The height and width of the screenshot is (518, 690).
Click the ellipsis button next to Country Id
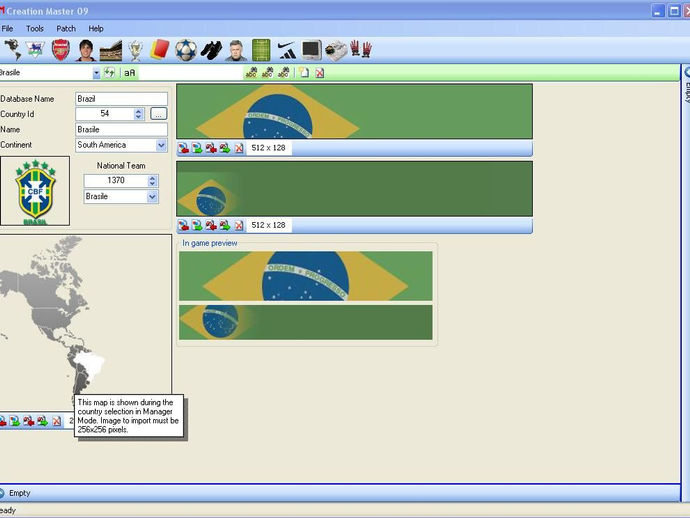pyautogui.click(x=158, y=114)
